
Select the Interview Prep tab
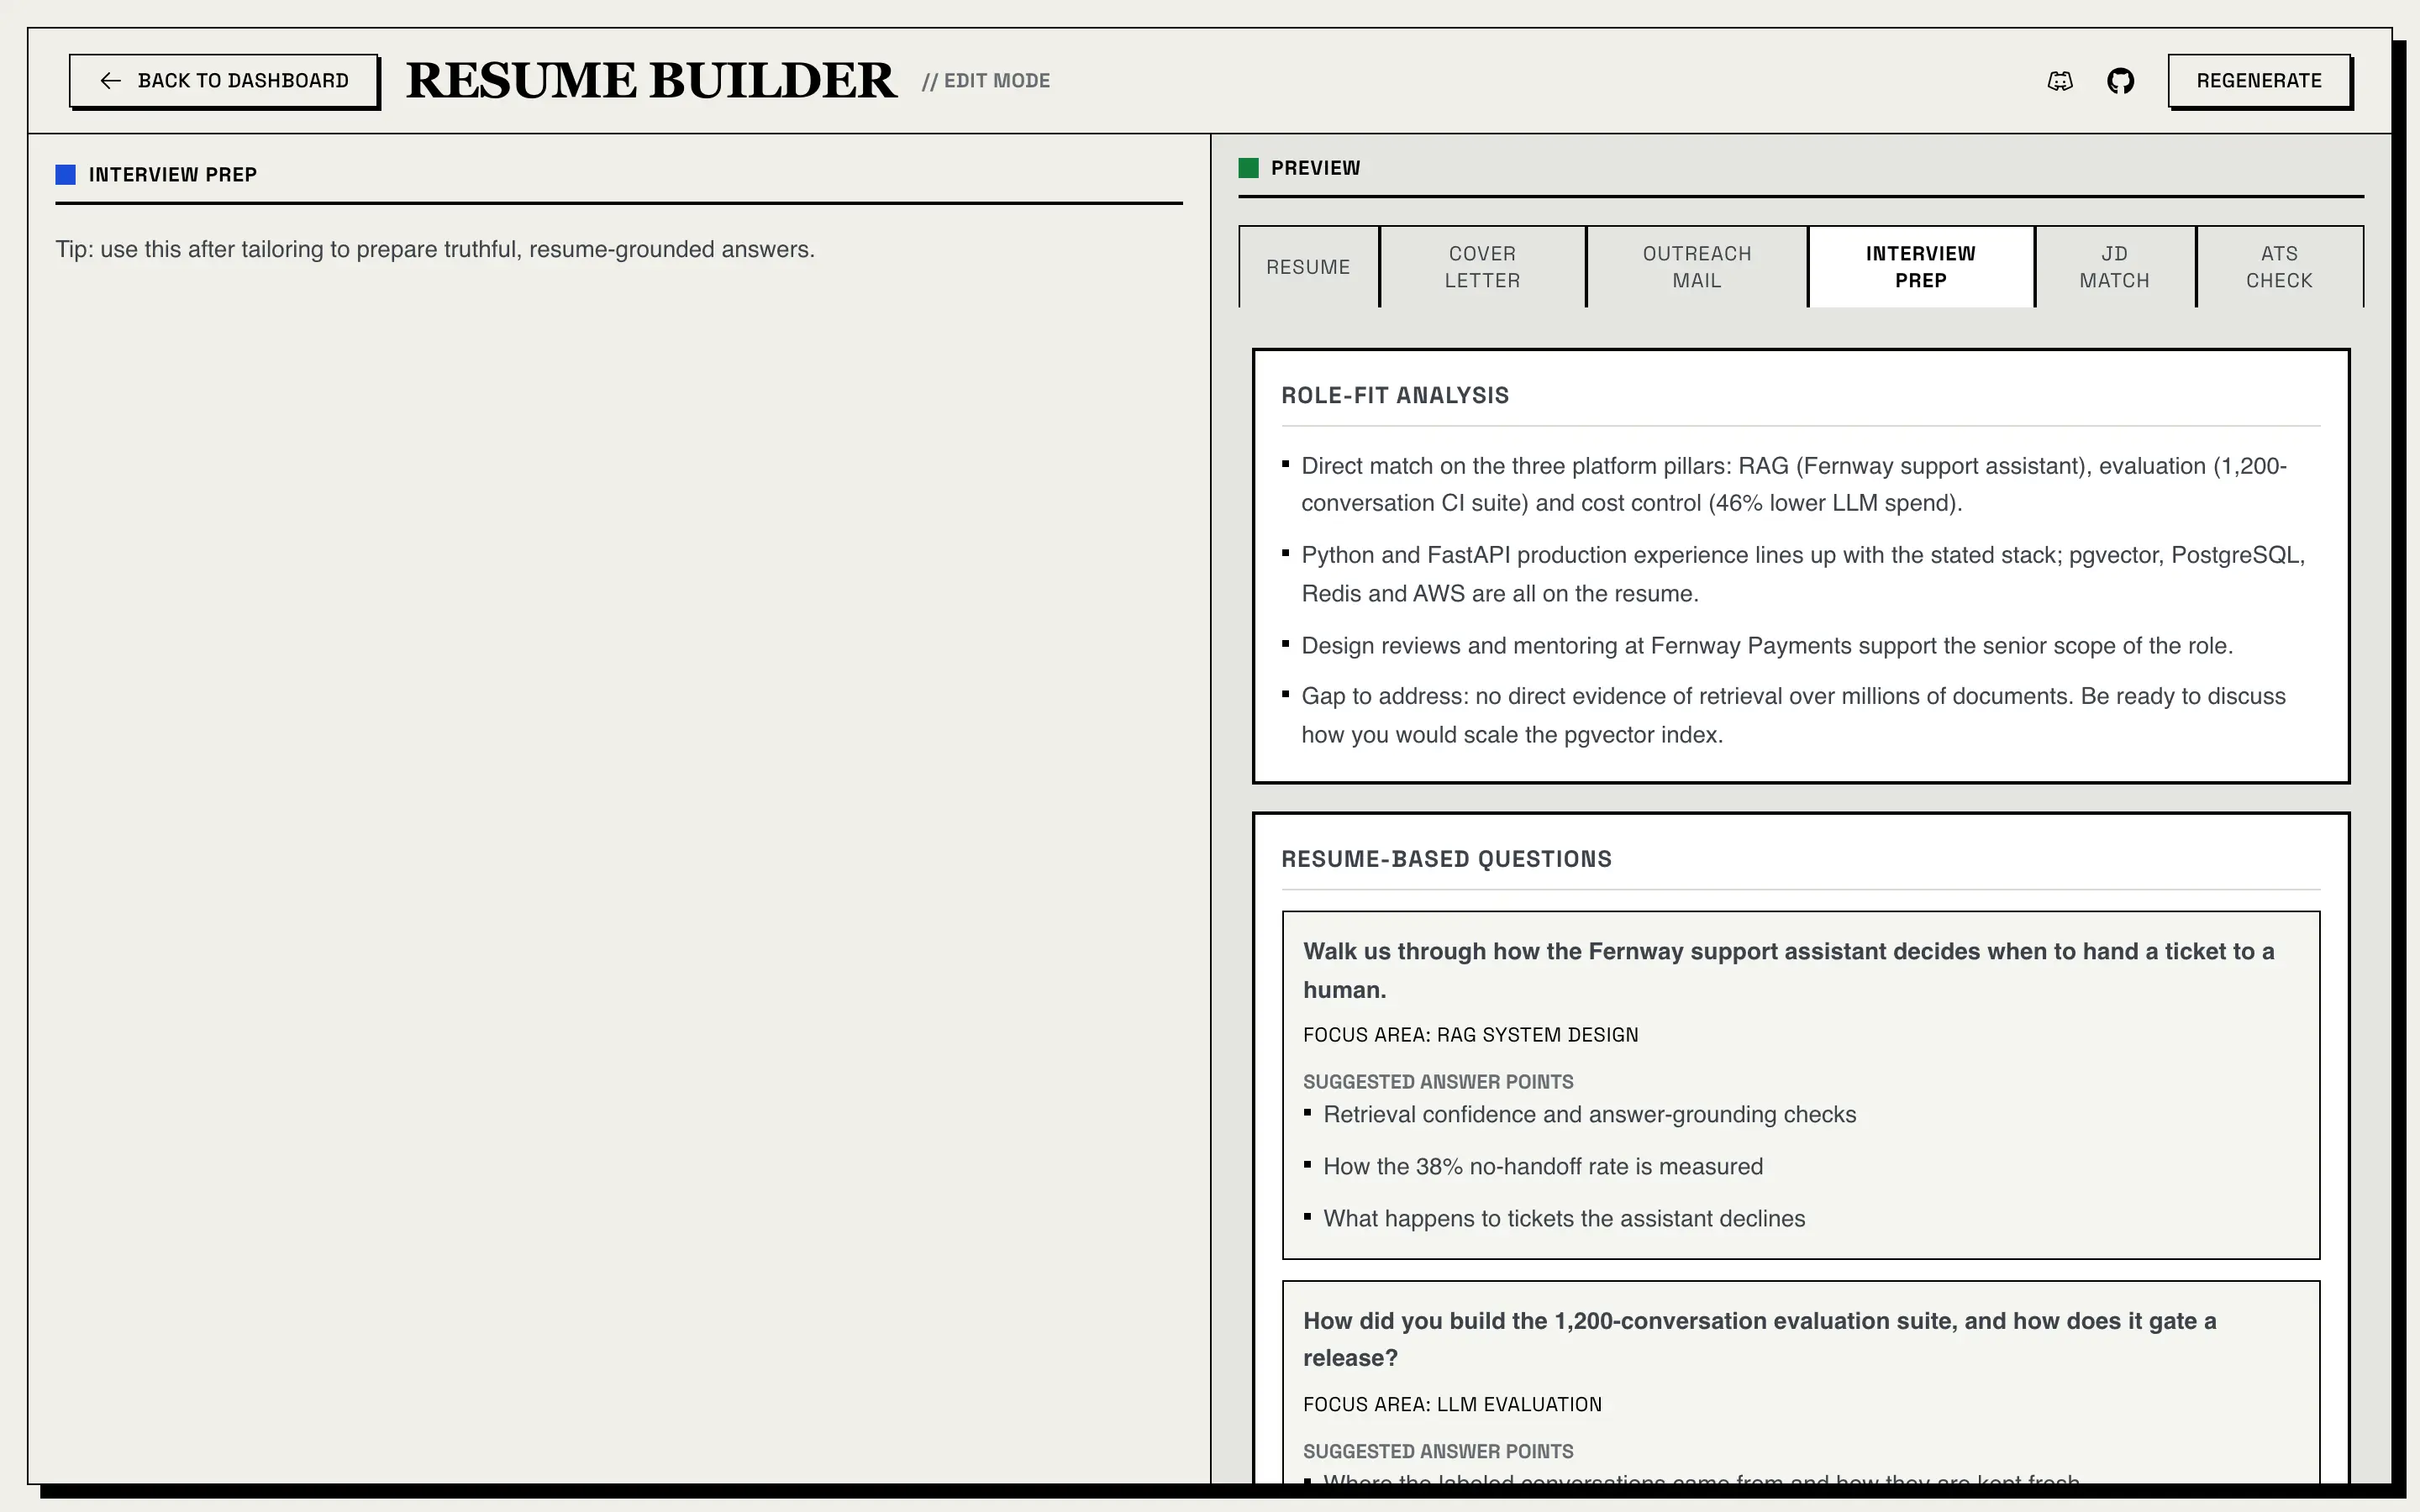click(1921, 267)
